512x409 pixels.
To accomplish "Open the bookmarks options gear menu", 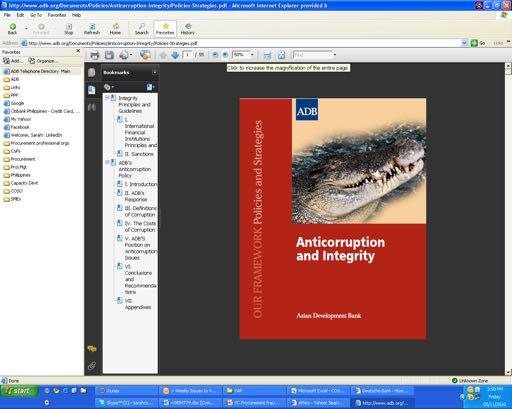I will [x=108, y=87].
